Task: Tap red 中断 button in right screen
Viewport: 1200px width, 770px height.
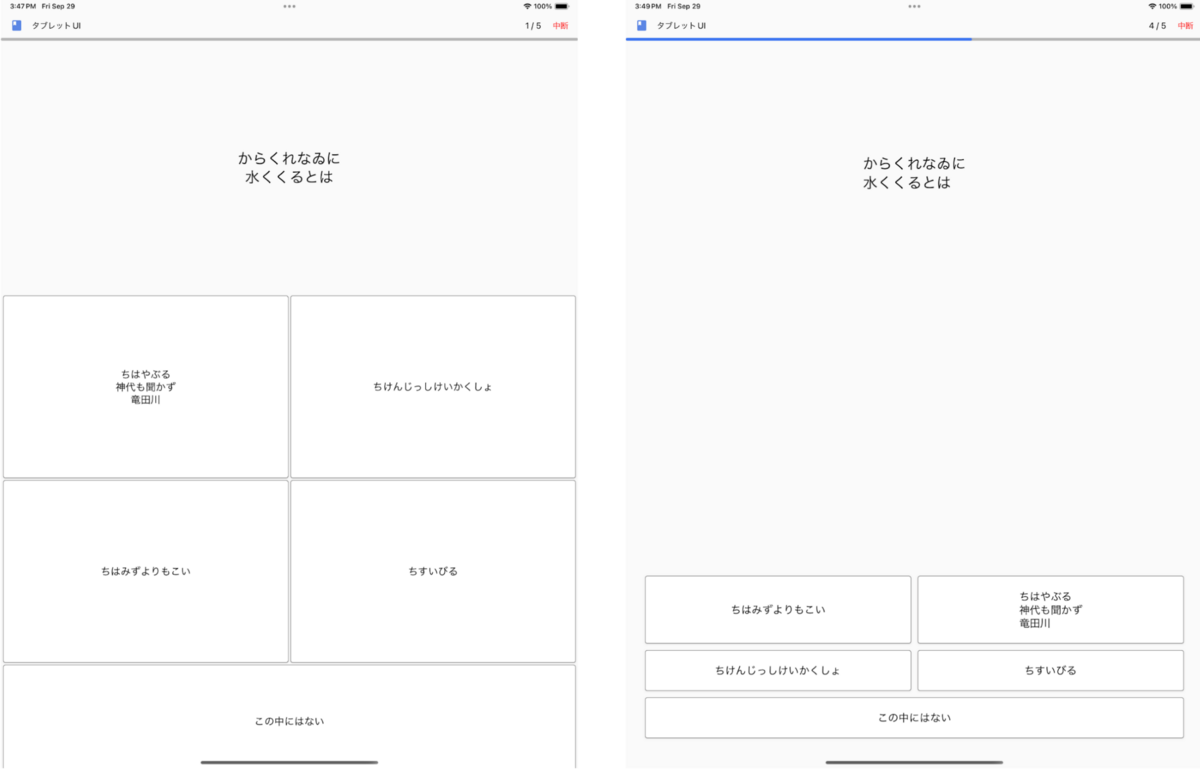Action: 1186,26
